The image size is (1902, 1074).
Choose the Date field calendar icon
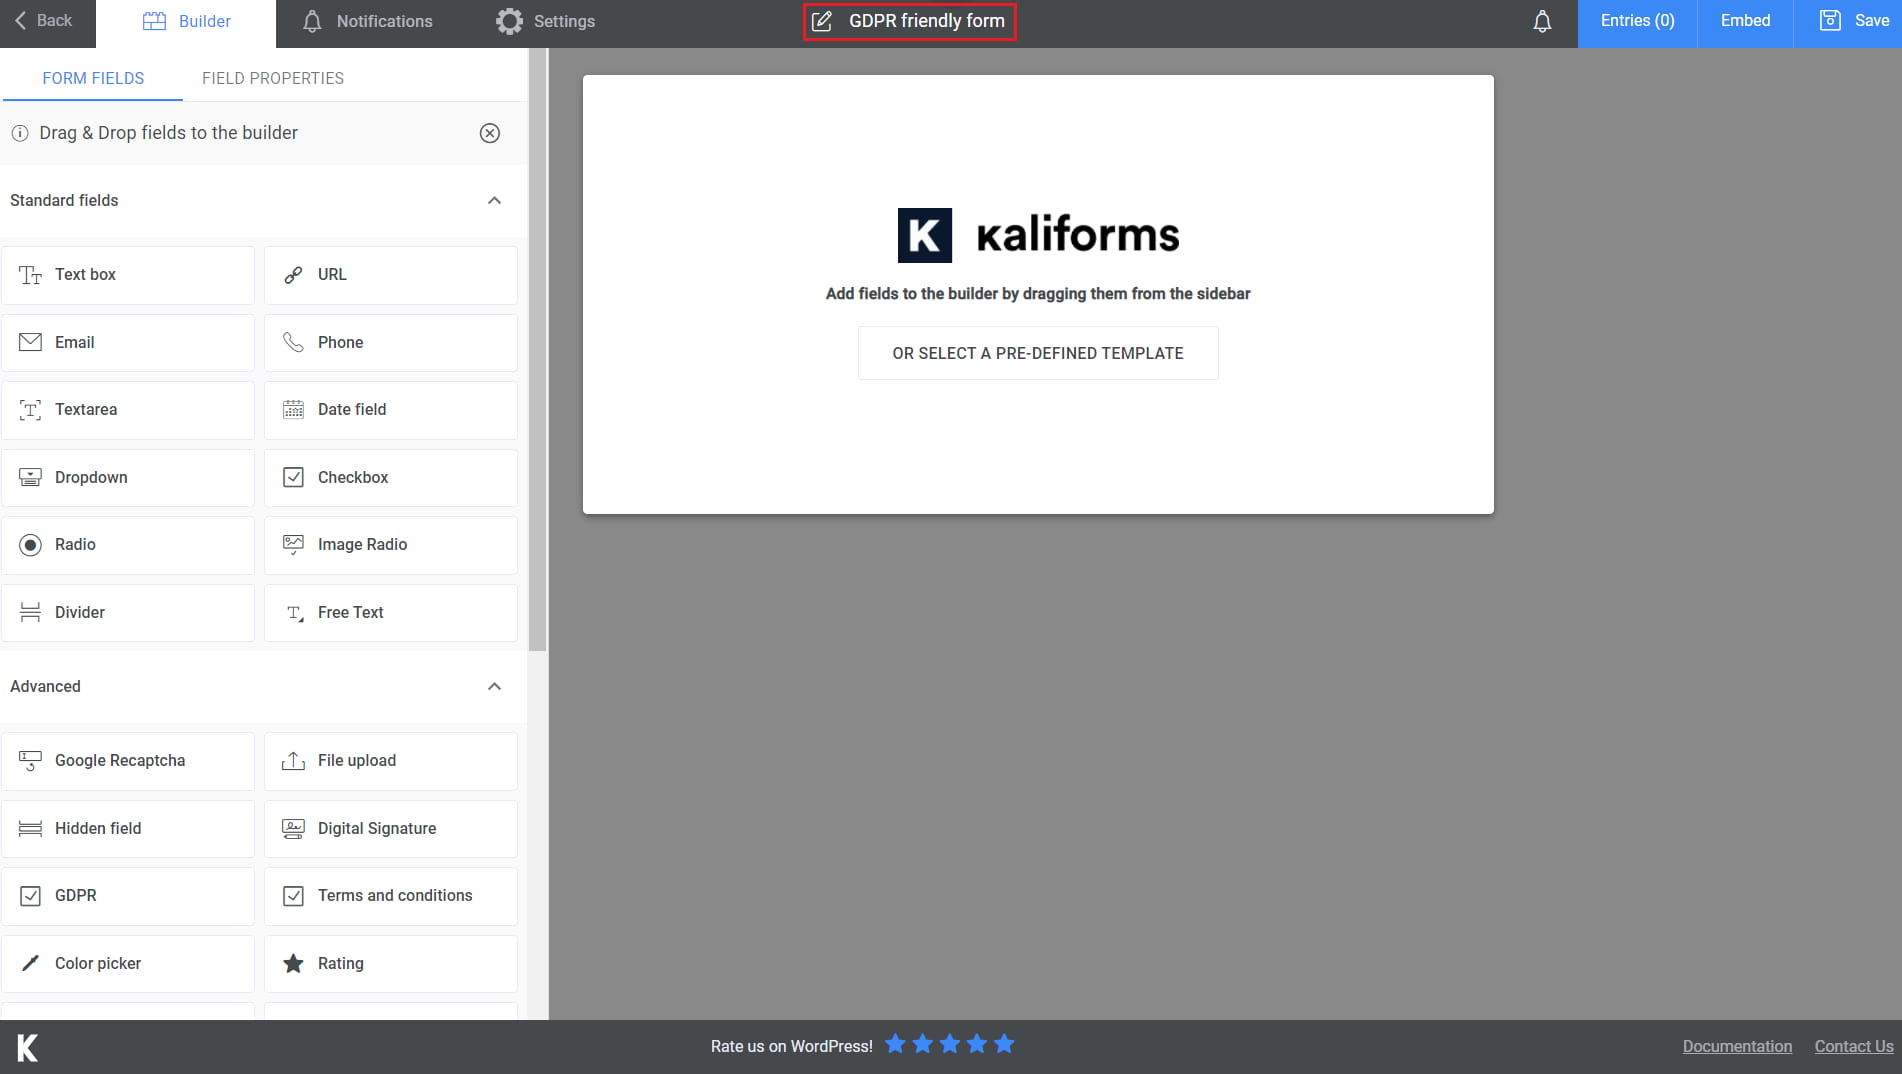293,409
